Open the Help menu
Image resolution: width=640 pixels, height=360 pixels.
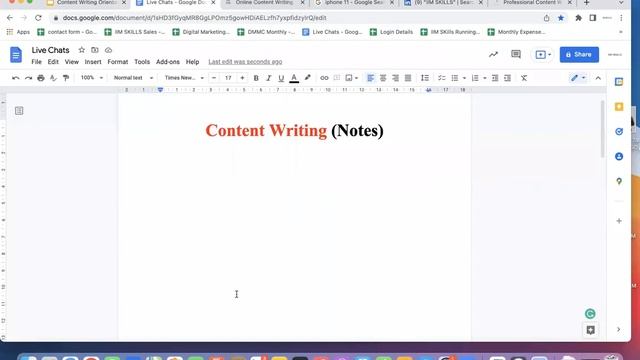point(192,62)
